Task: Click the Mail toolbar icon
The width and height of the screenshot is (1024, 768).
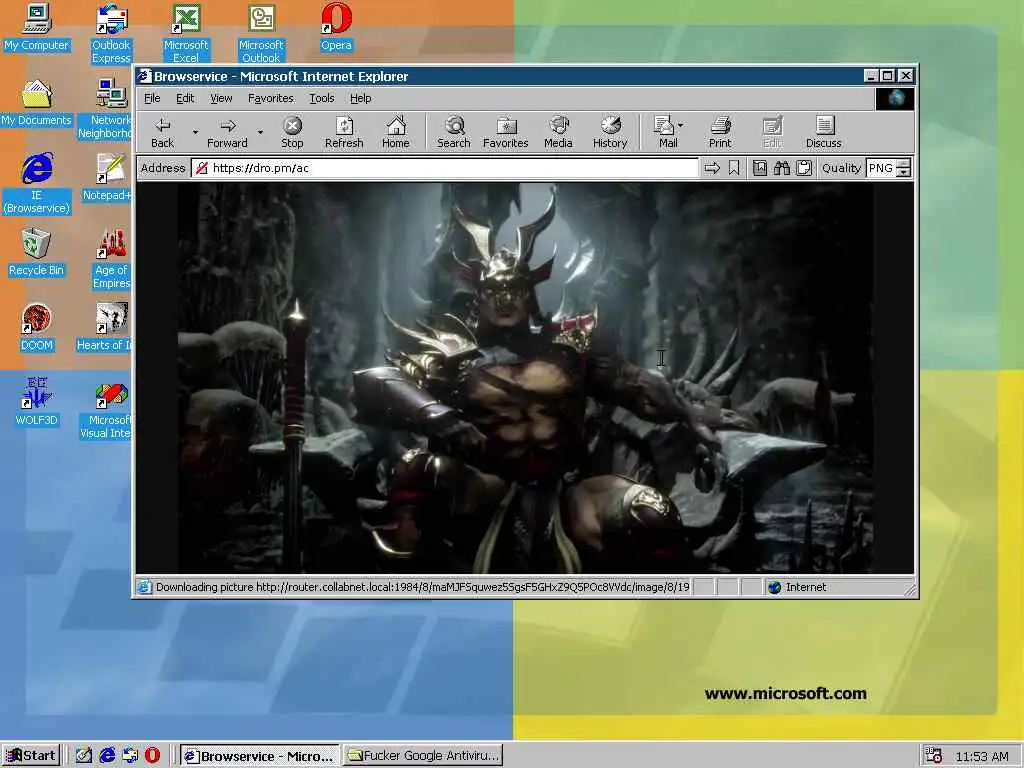Action: (665, 133)
